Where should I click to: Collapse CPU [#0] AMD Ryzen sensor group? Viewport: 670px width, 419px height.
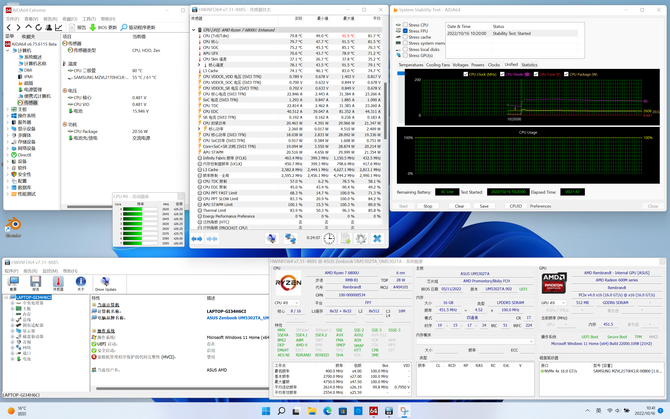[x=194, y=30]
